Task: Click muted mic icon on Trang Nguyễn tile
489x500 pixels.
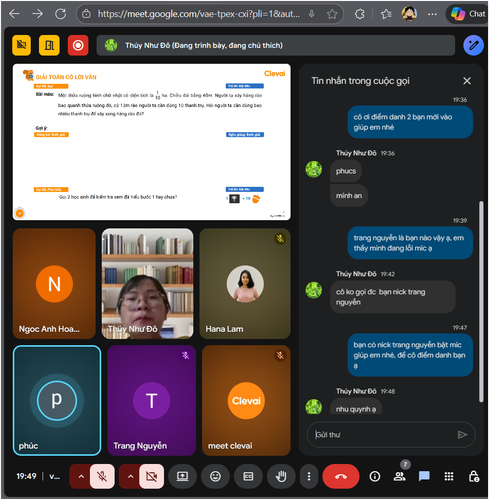Action: click(x=186, y=355)
